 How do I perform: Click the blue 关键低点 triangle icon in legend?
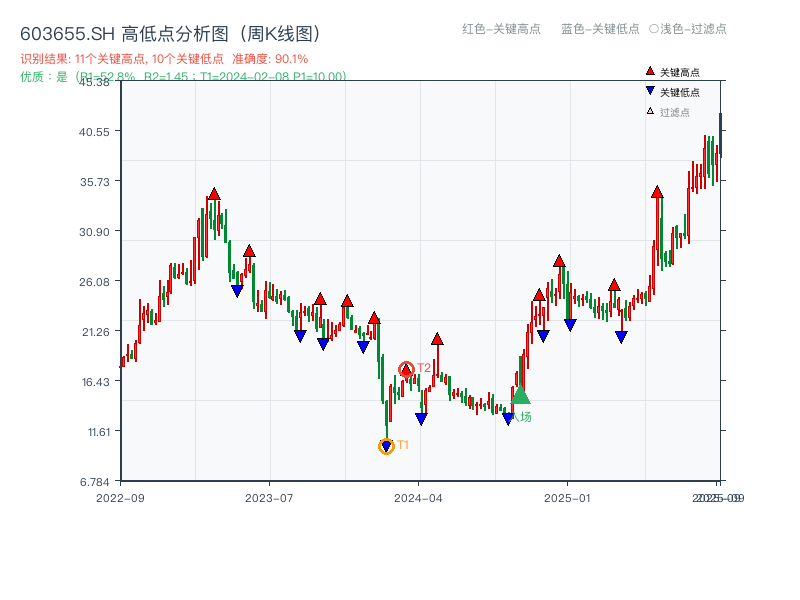point(650,91)
